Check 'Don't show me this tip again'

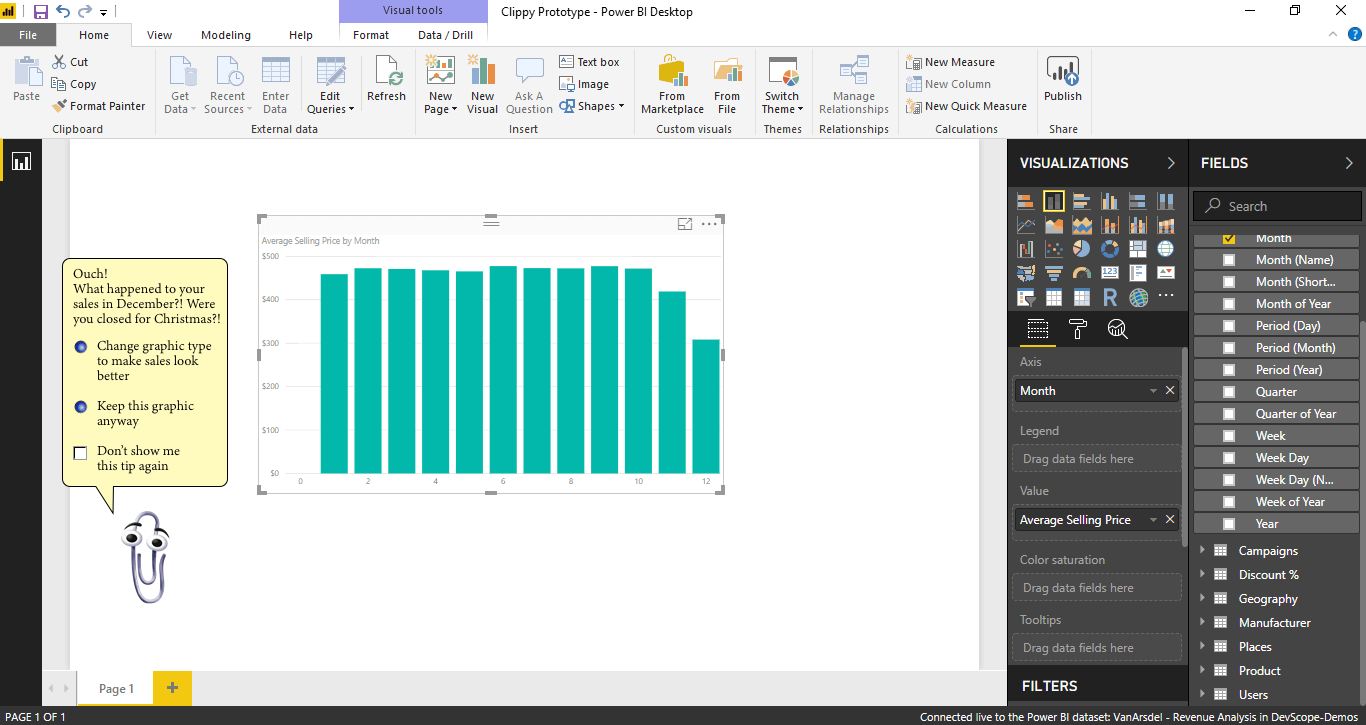(x=81, y=453)
